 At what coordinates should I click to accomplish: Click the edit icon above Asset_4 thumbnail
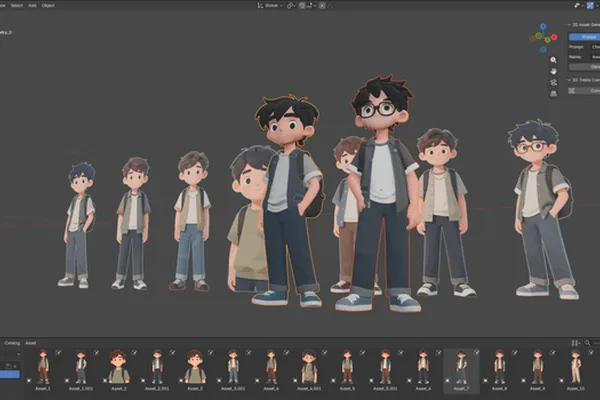tap(287, 352)
